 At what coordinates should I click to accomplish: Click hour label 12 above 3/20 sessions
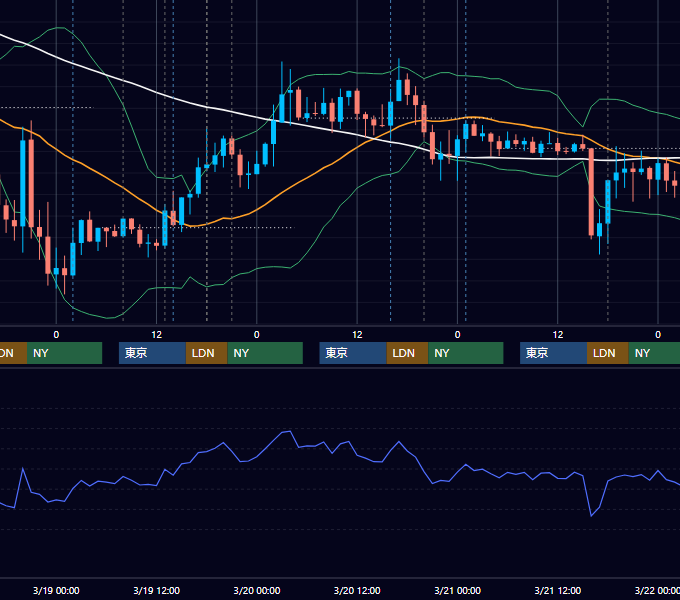point(357,335)
